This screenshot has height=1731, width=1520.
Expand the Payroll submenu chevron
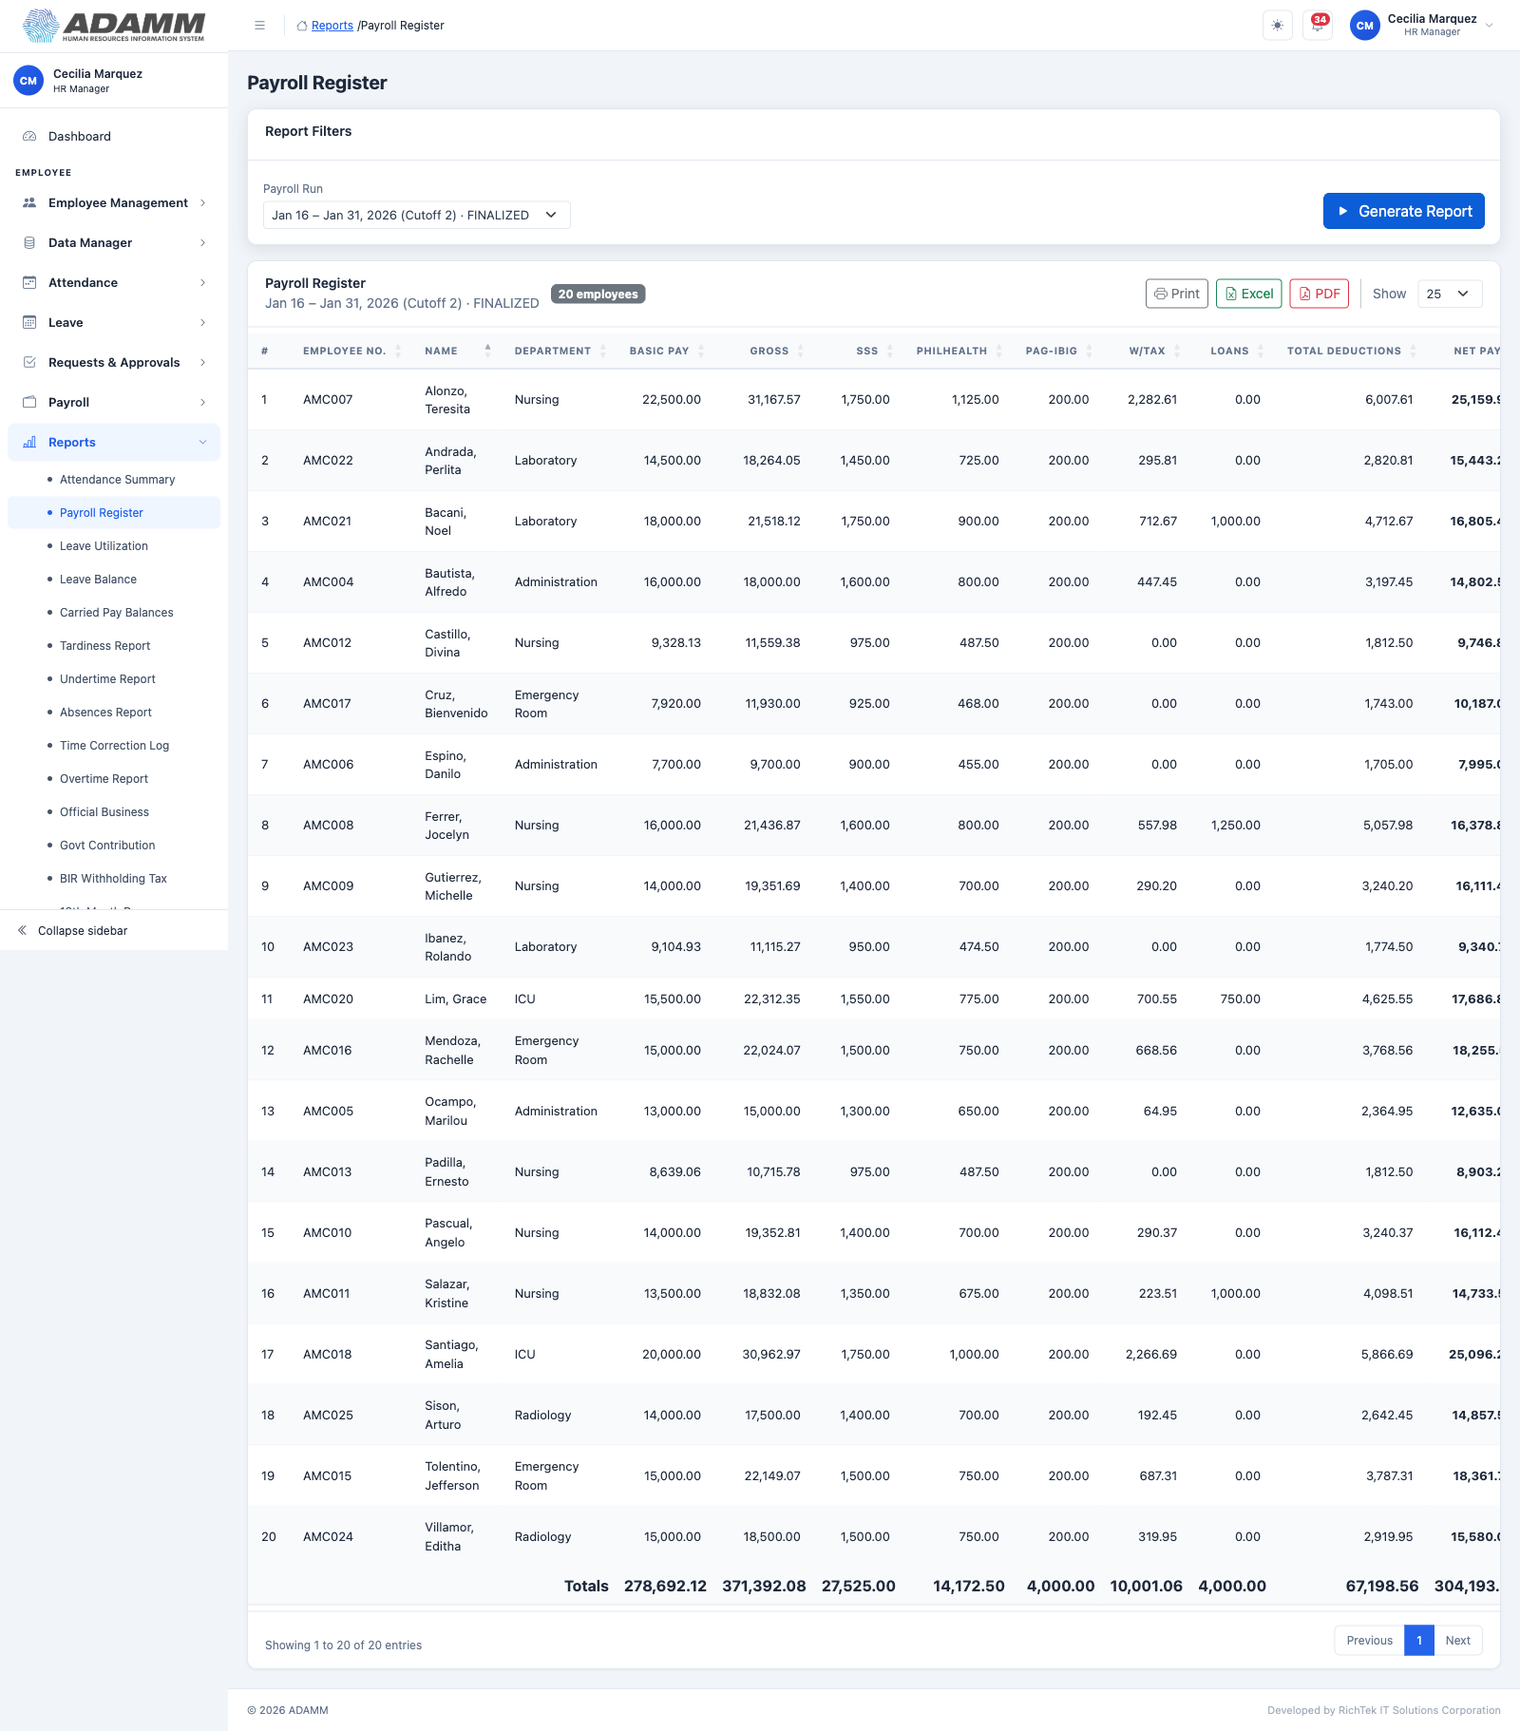pyautogui.click(x=203, y=403)
